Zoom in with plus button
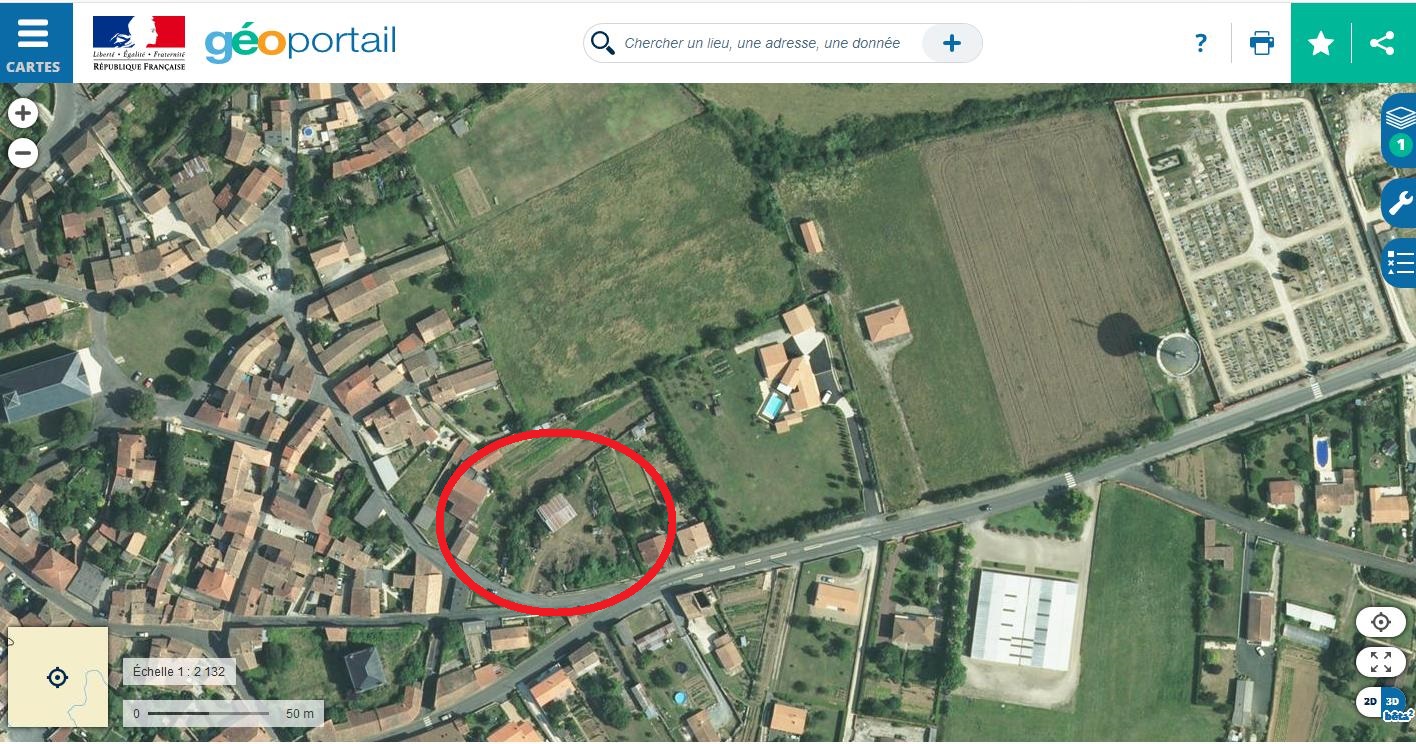The width and height of the screenshot is (1416, 744). pos(23,113)
